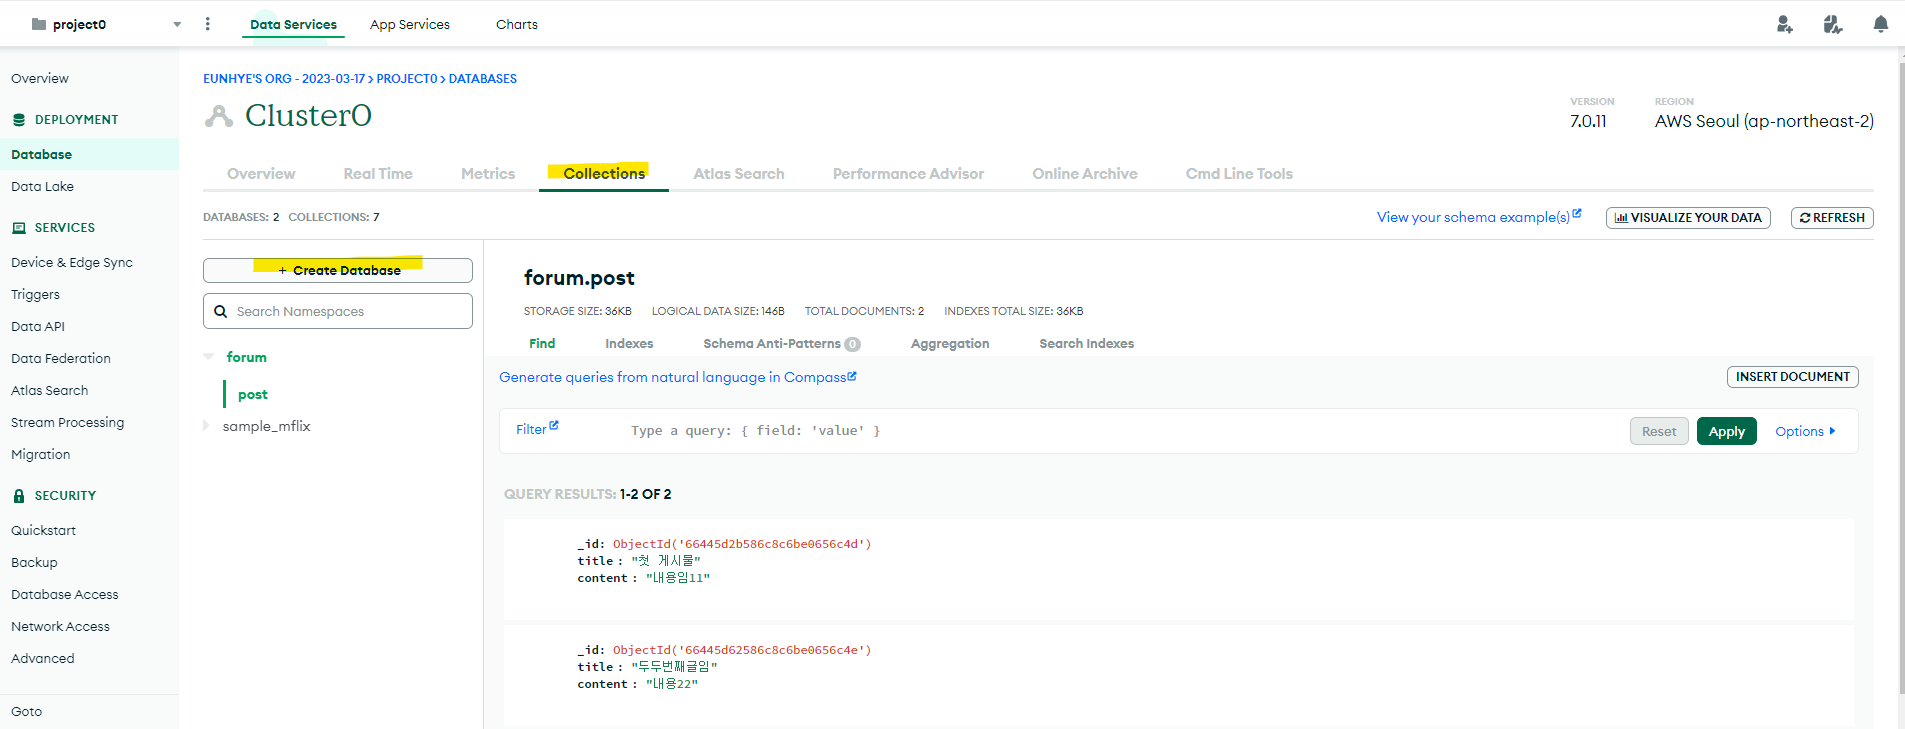Click the Services section icon
Image resolution: width=1905 pixels, height=729 pixels.
pos(18,228)
